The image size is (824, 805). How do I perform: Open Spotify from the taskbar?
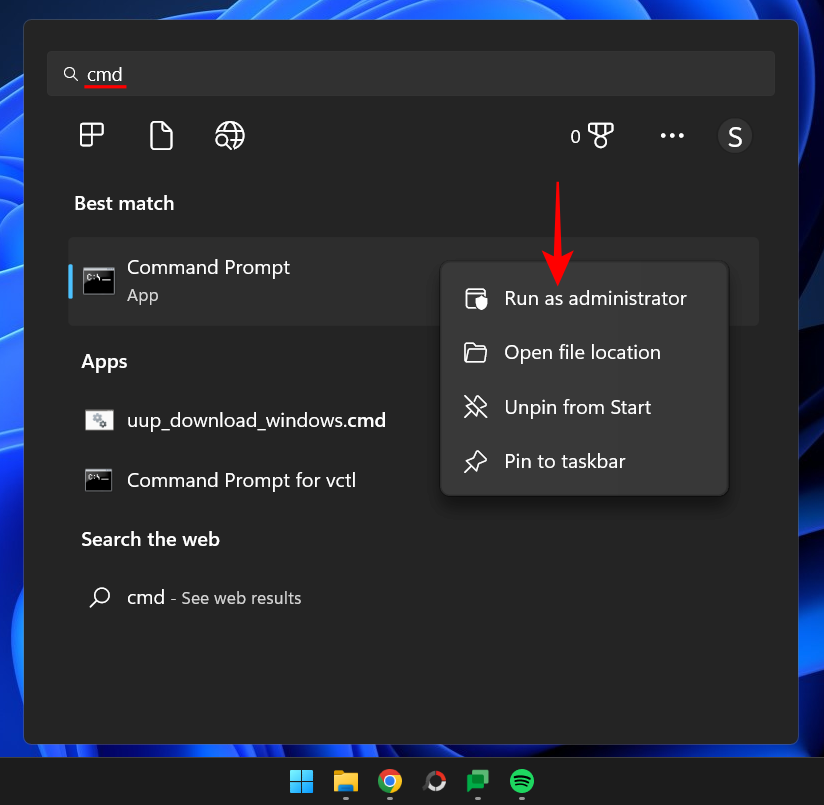521,783
